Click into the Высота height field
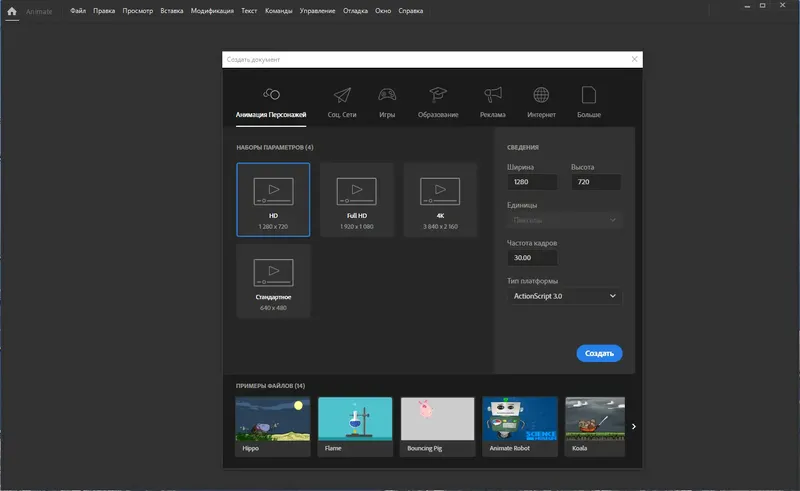This screenshot has width=800, height=491. coord(596,182)
